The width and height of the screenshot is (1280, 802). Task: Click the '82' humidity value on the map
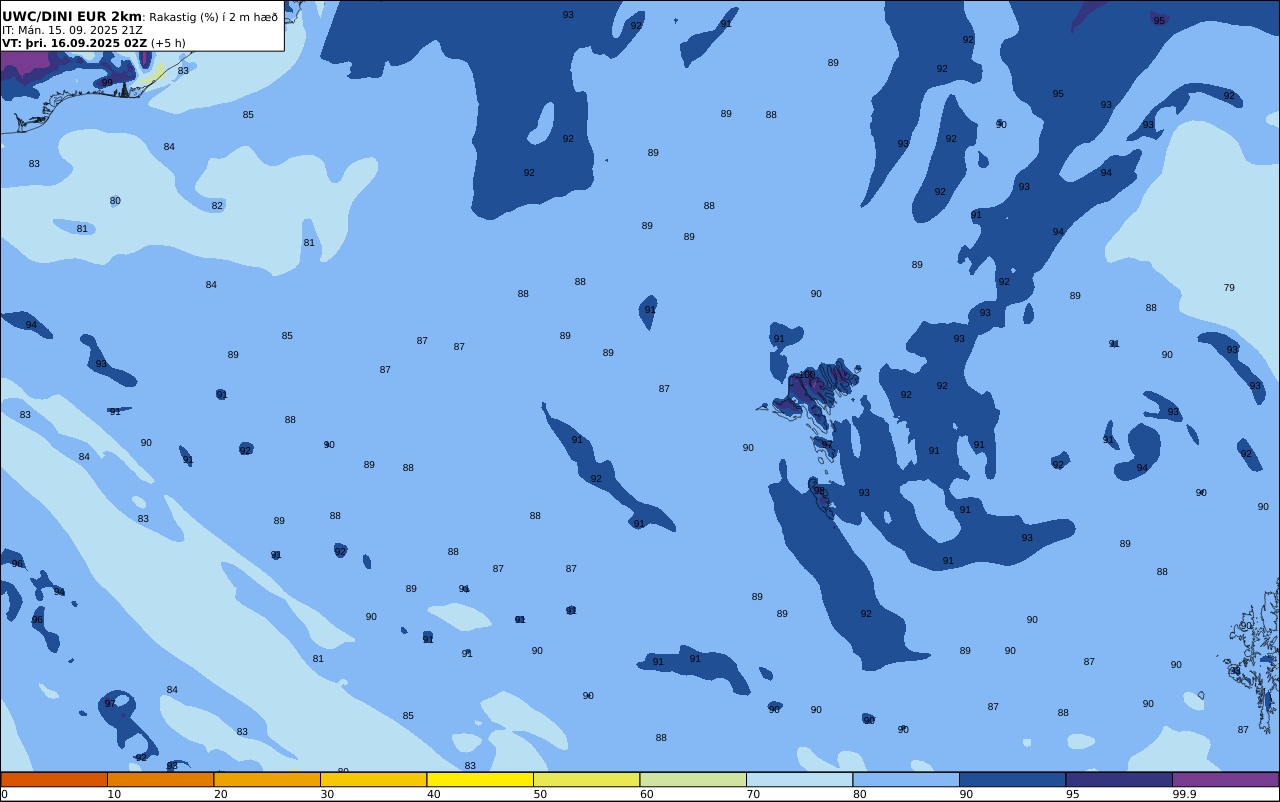tap(217, 206)
